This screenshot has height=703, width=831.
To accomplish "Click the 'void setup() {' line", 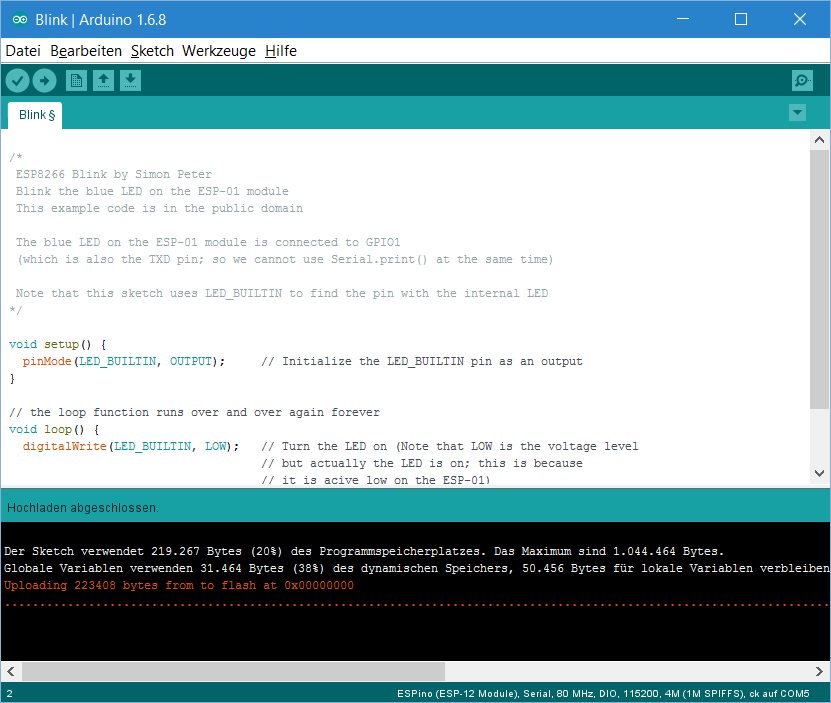I will pyautogui.click(x=58, y=344).
